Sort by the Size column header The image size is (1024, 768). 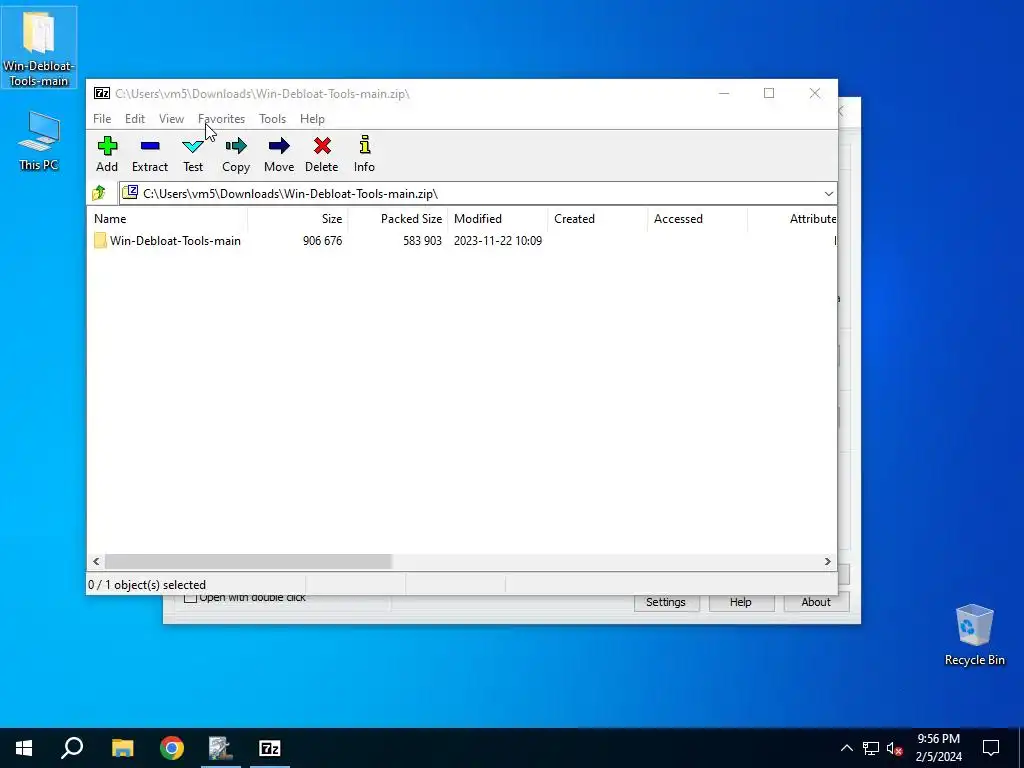click(298, 219)
